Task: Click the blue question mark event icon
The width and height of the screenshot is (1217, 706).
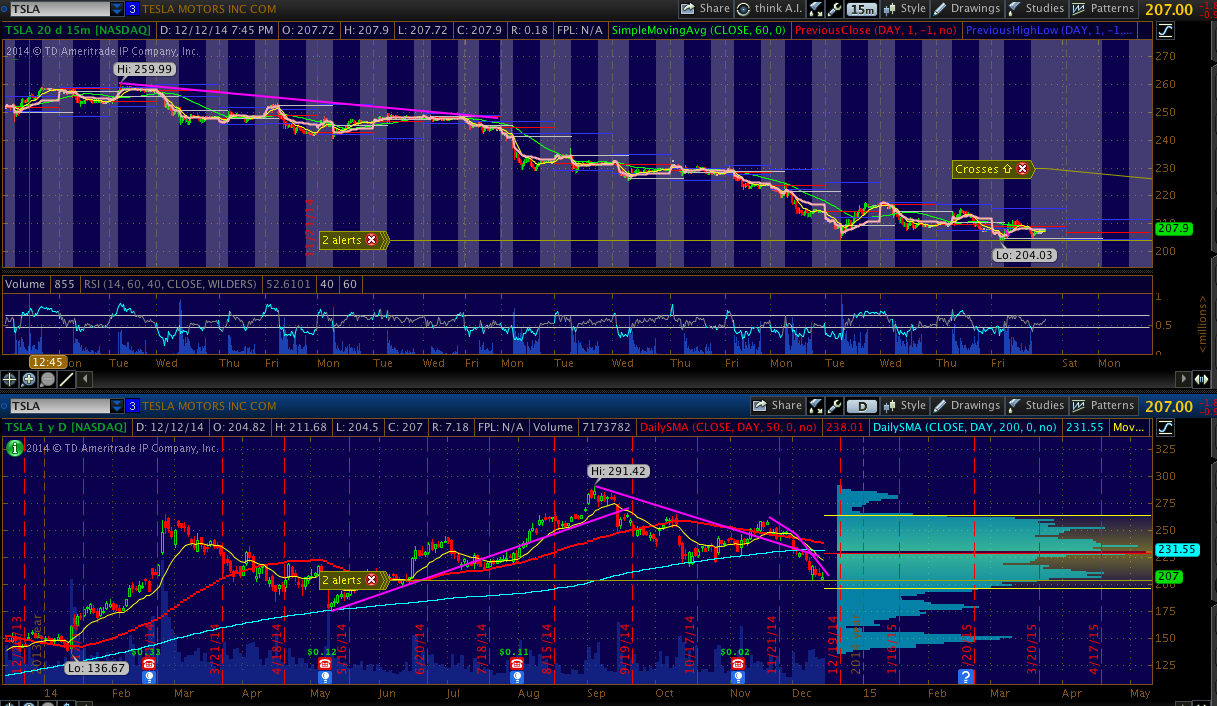Action: tap(966, 677)
